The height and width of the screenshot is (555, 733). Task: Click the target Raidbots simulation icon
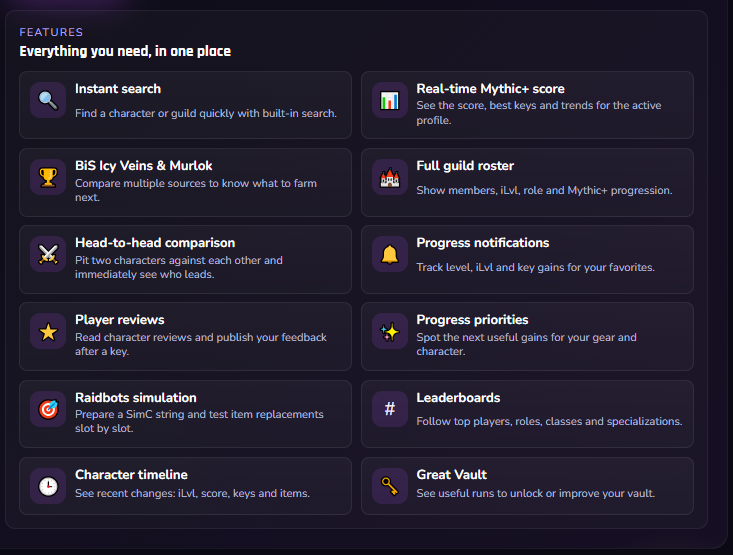[48, 409]
